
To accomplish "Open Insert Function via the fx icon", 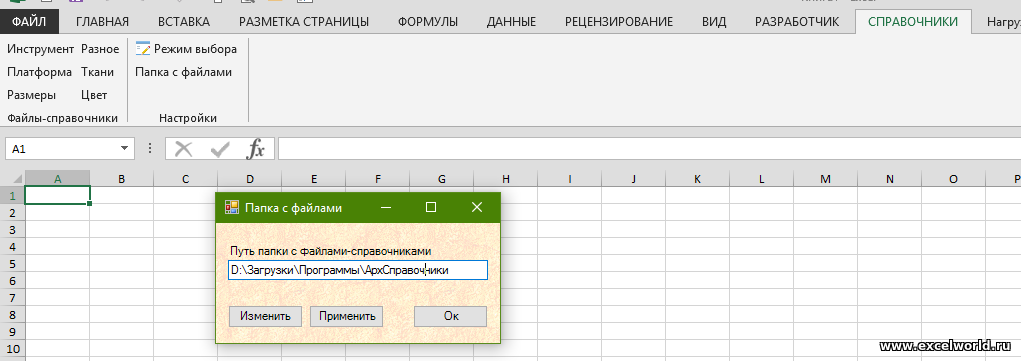I will click(255, 149).
